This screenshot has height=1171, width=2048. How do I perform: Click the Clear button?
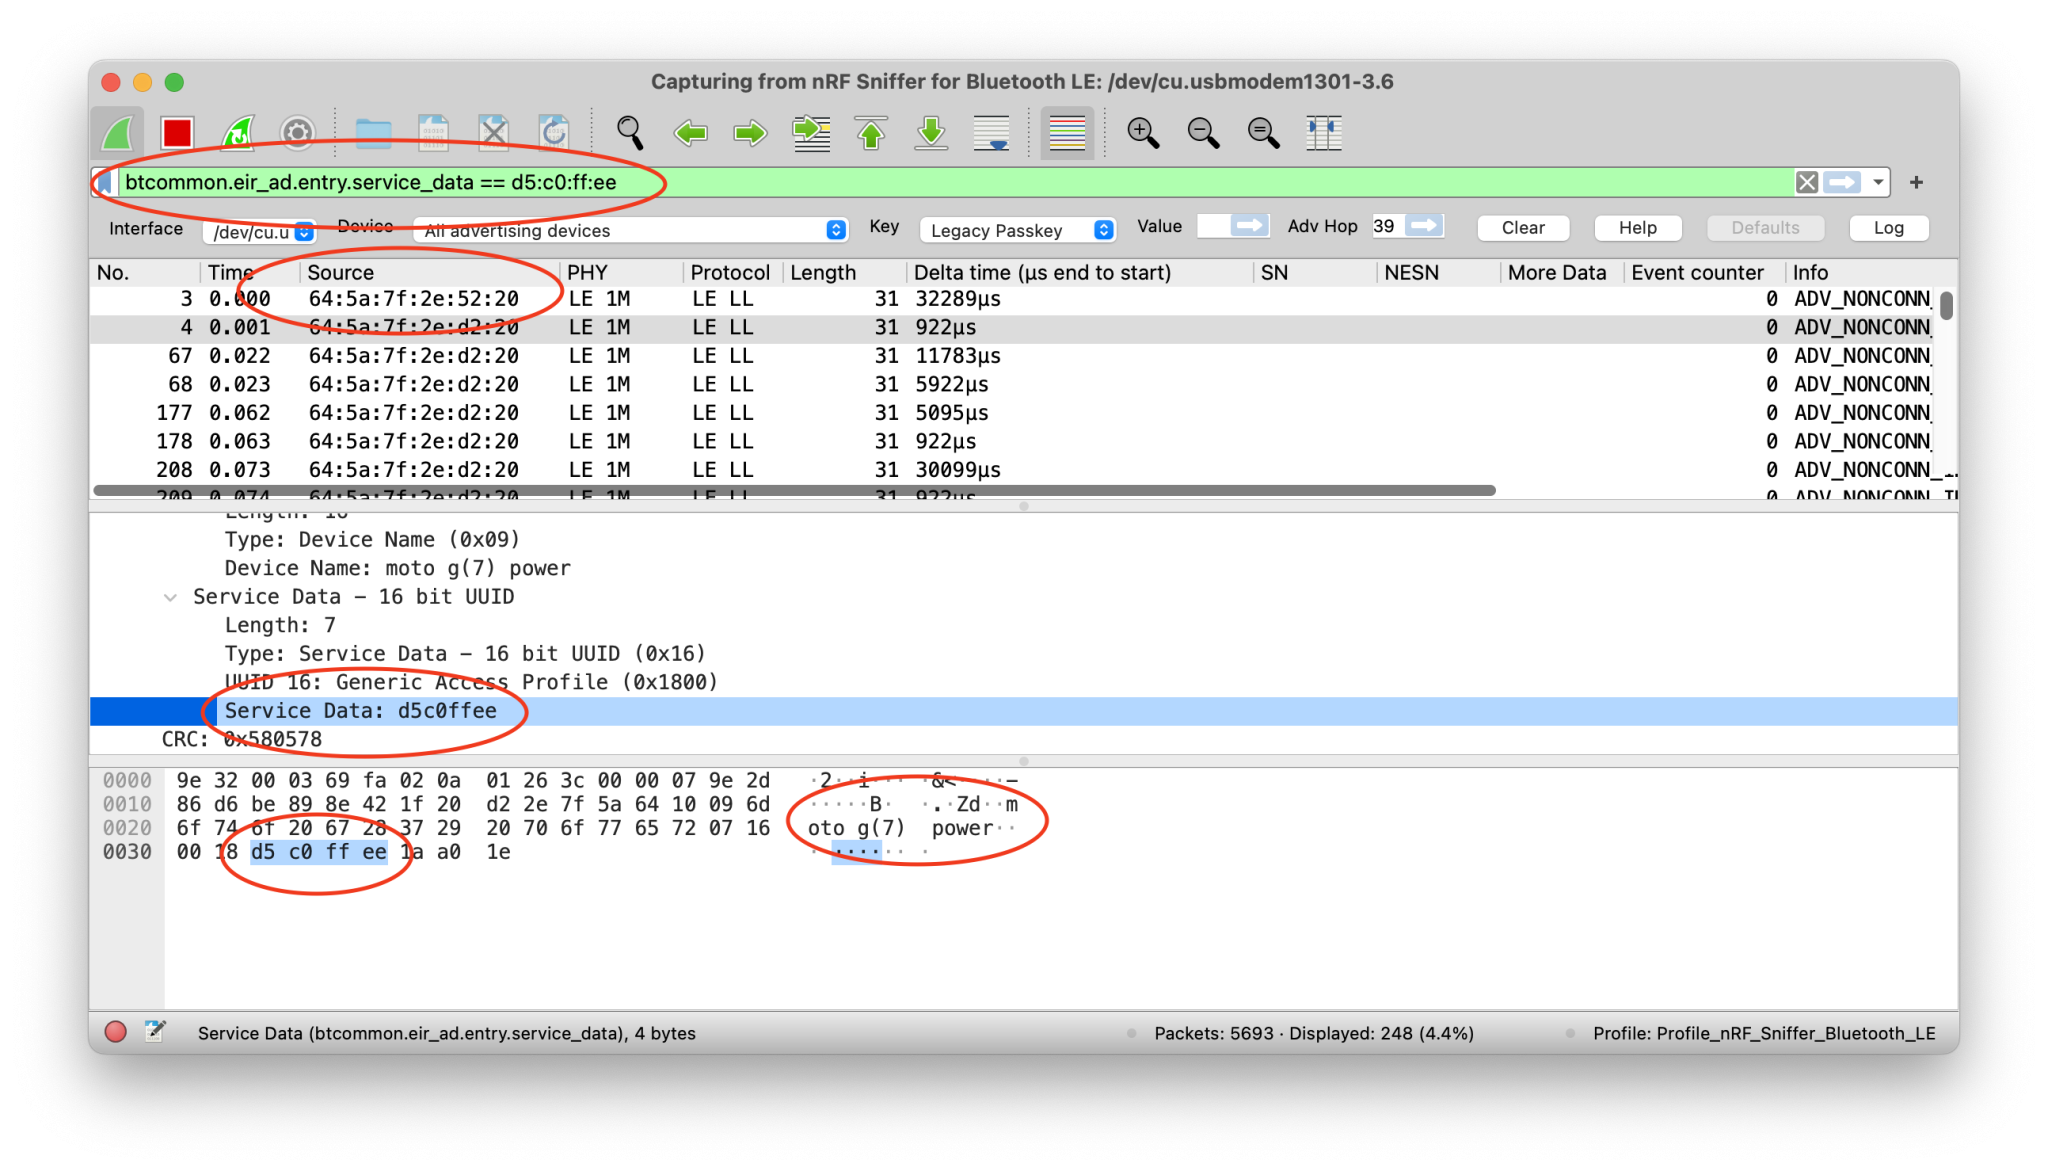[x=1522, y=227]
